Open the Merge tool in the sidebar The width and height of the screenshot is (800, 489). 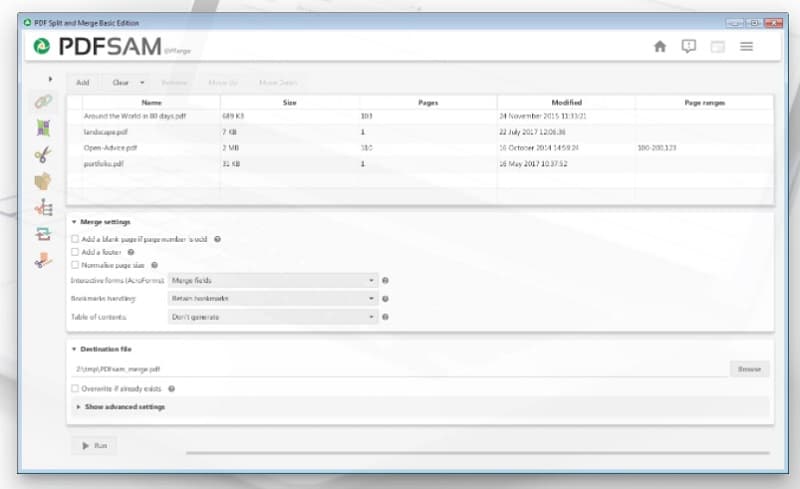pos(43,101)
